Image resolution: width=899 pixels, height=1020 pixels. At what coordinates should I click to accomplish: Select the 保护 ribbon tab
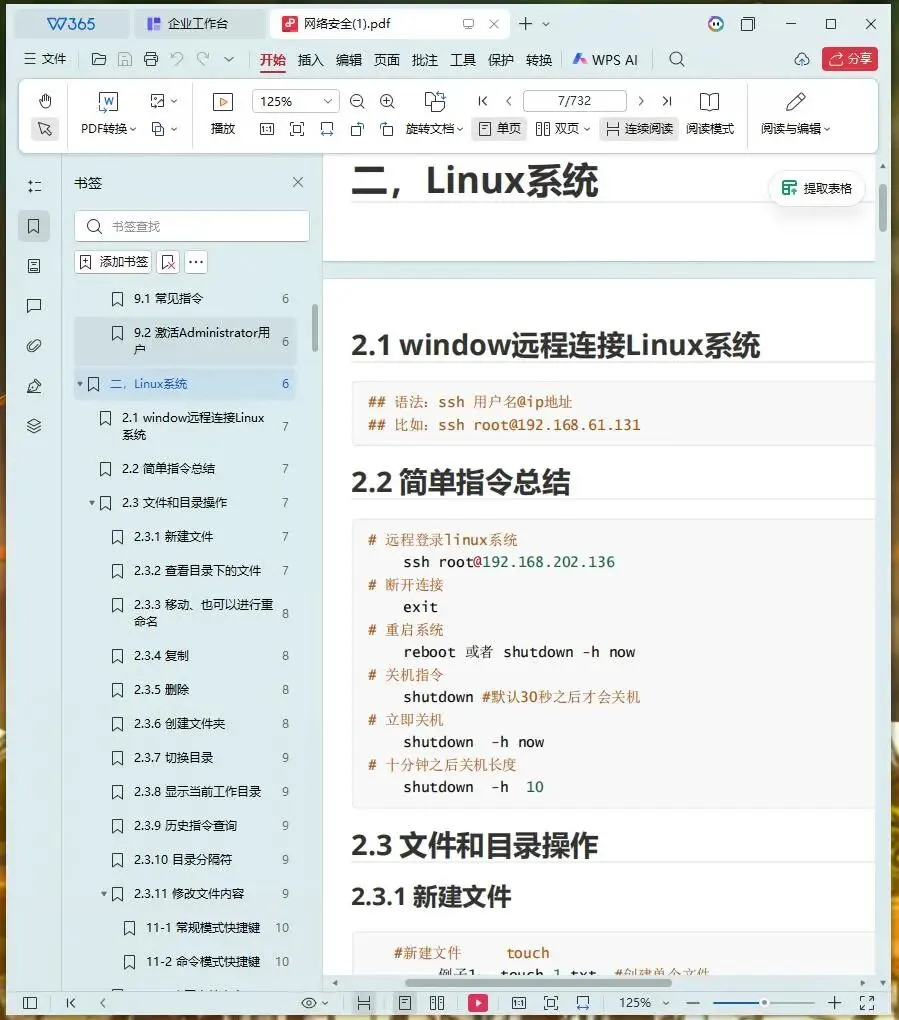coord(501,60)
